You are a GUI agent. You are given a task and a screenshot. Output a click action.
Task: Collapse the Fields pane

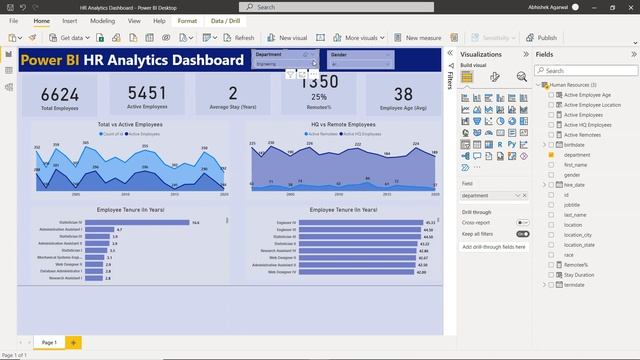click(x=633, y=54)
